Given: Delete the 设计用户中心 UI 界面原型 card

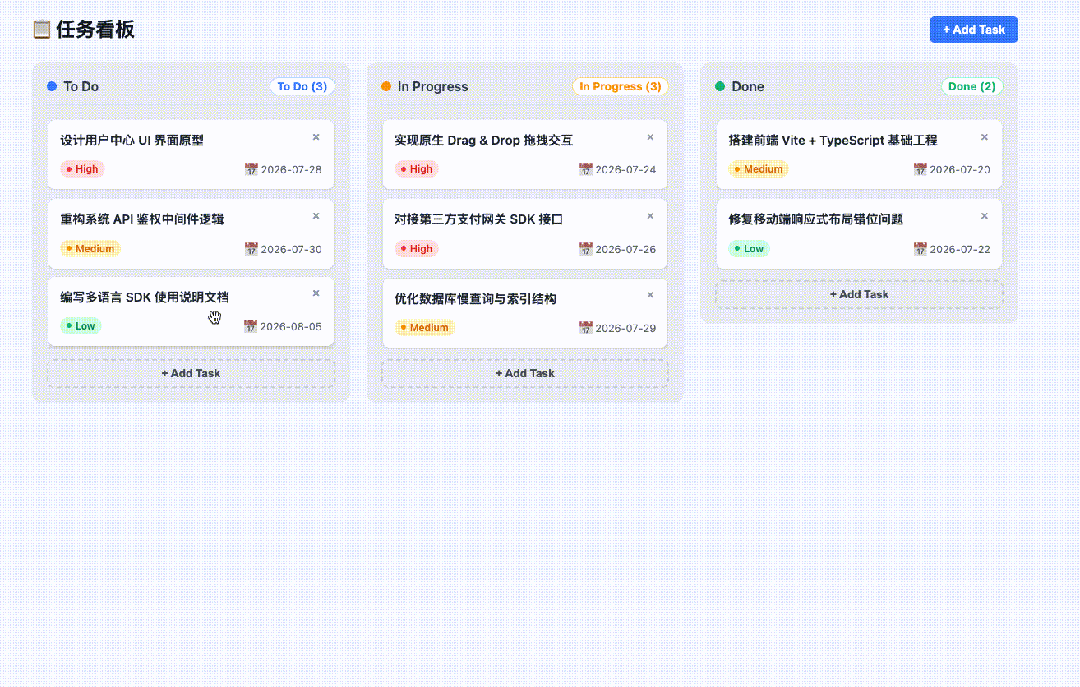Looking at the screenshot, I should point(316,137).
